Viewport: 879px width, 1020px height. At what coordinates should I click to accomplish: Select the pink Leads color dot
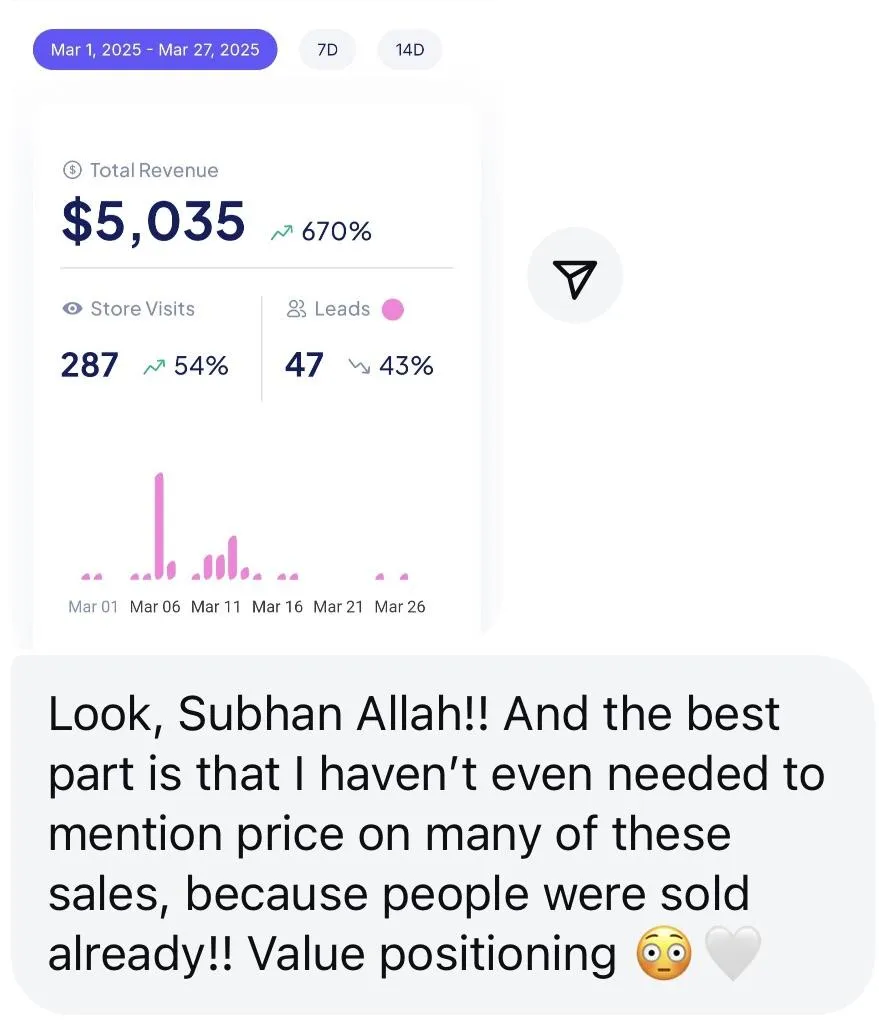click(392, 309)
